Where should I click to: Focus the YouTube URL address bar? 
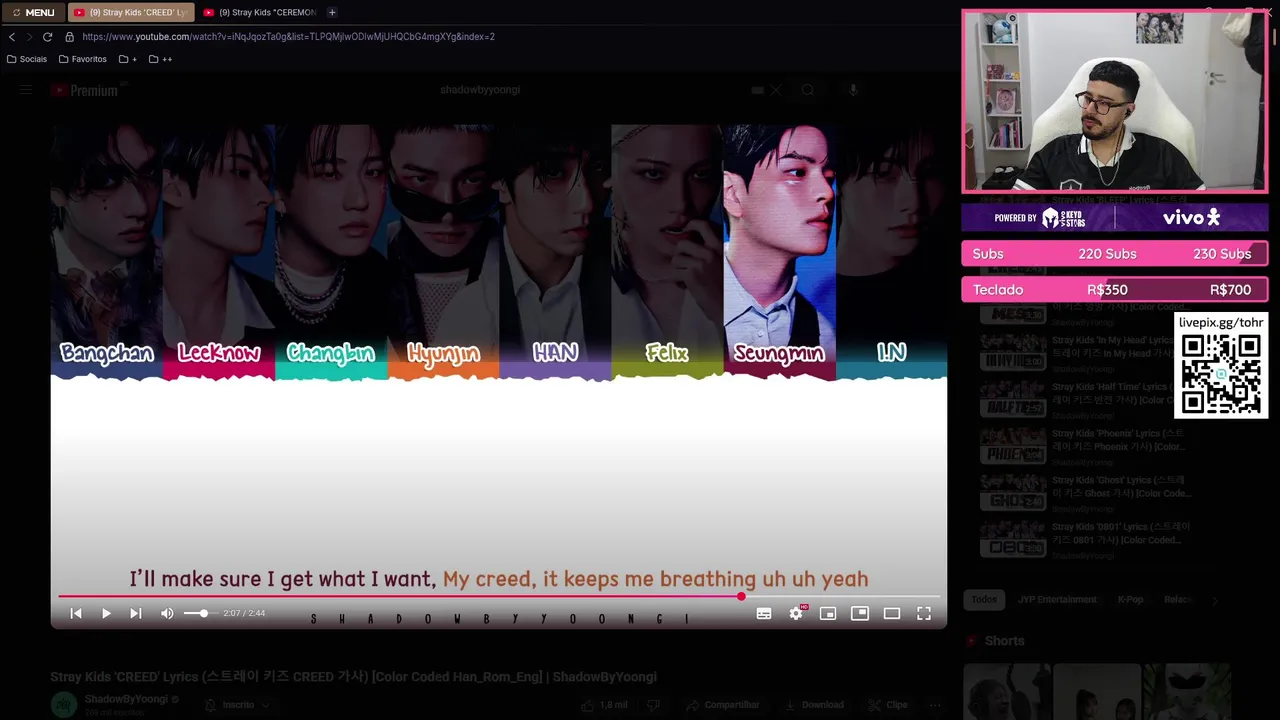pyautogui.click(x=288, y=37)
